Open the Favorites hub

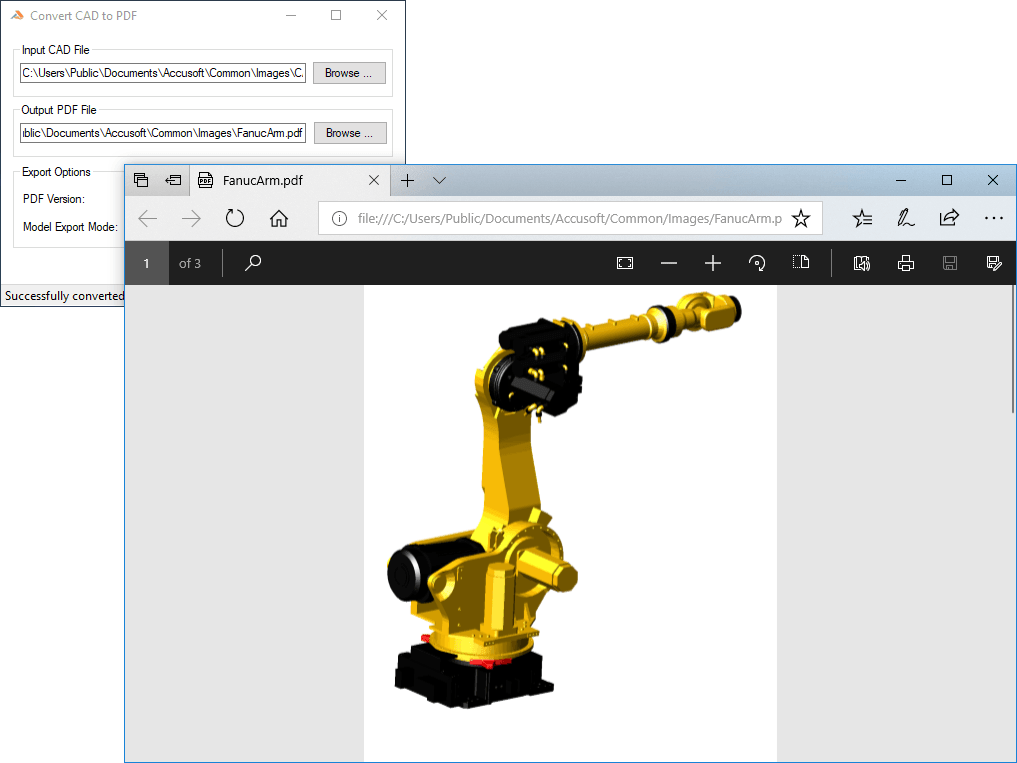[x=862, y=219]
